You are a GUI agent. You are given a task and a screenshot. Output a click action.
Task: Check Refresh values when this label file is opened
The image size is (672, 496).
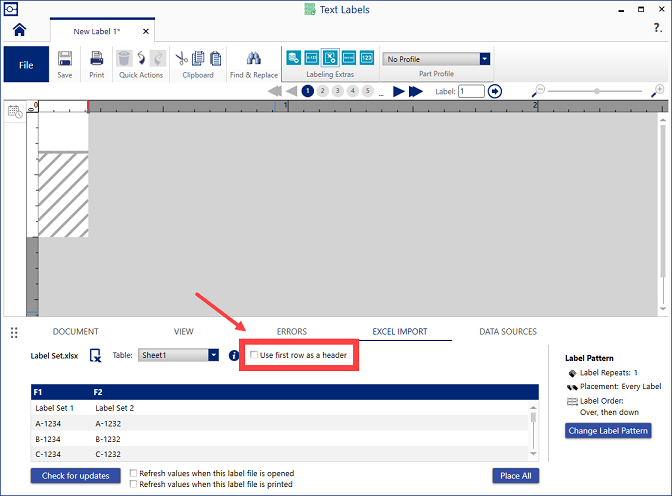tap(135, 473)
